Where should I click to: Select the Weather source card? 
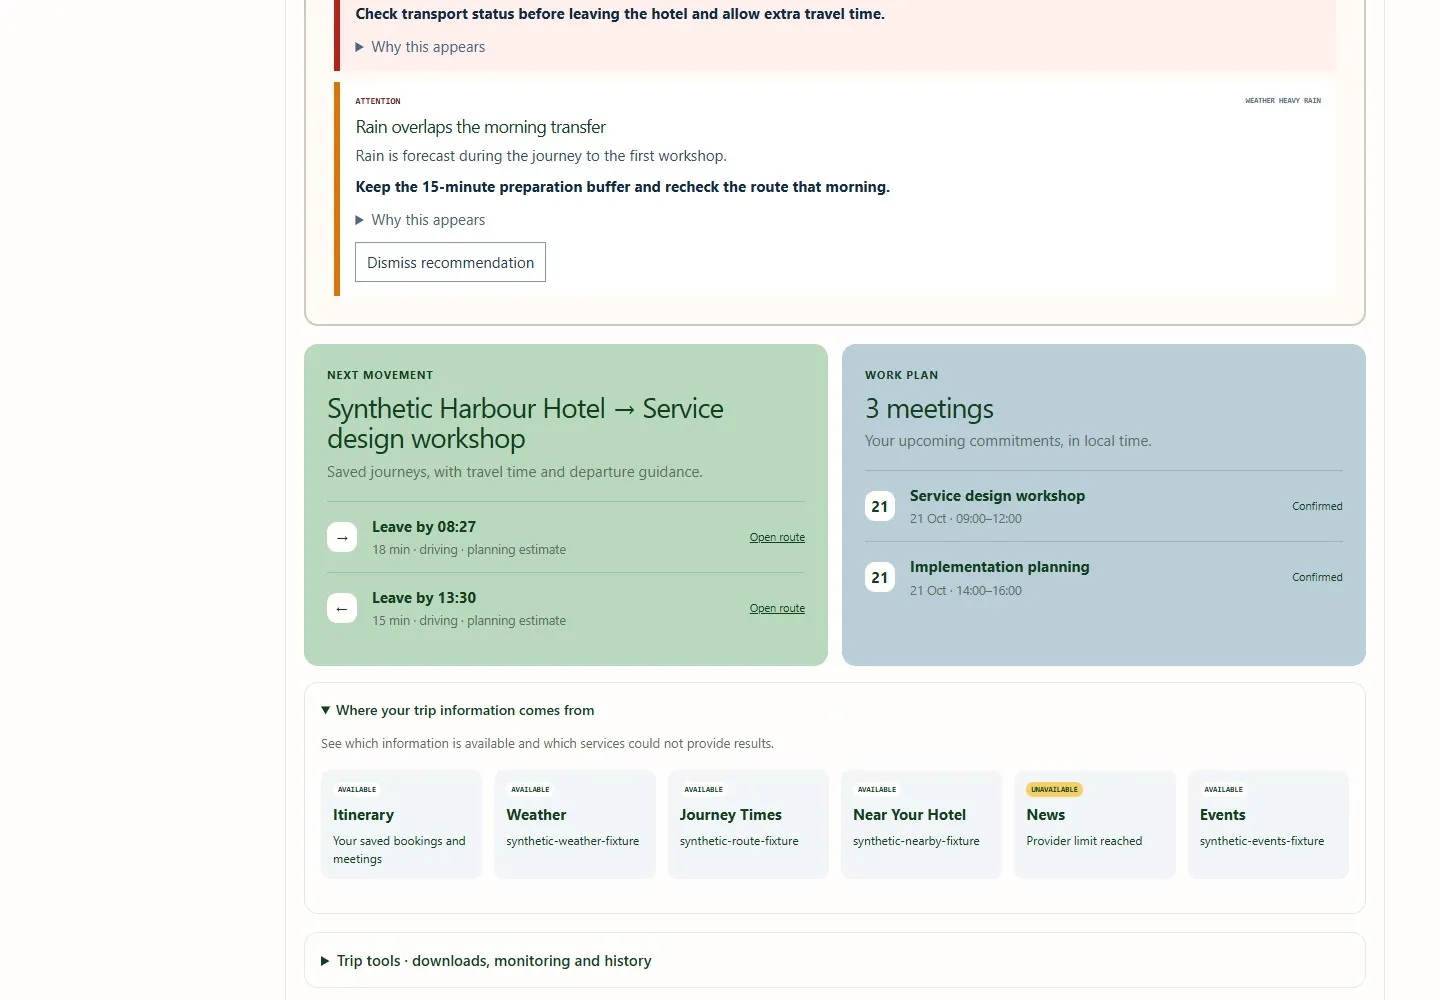[575, 824]
